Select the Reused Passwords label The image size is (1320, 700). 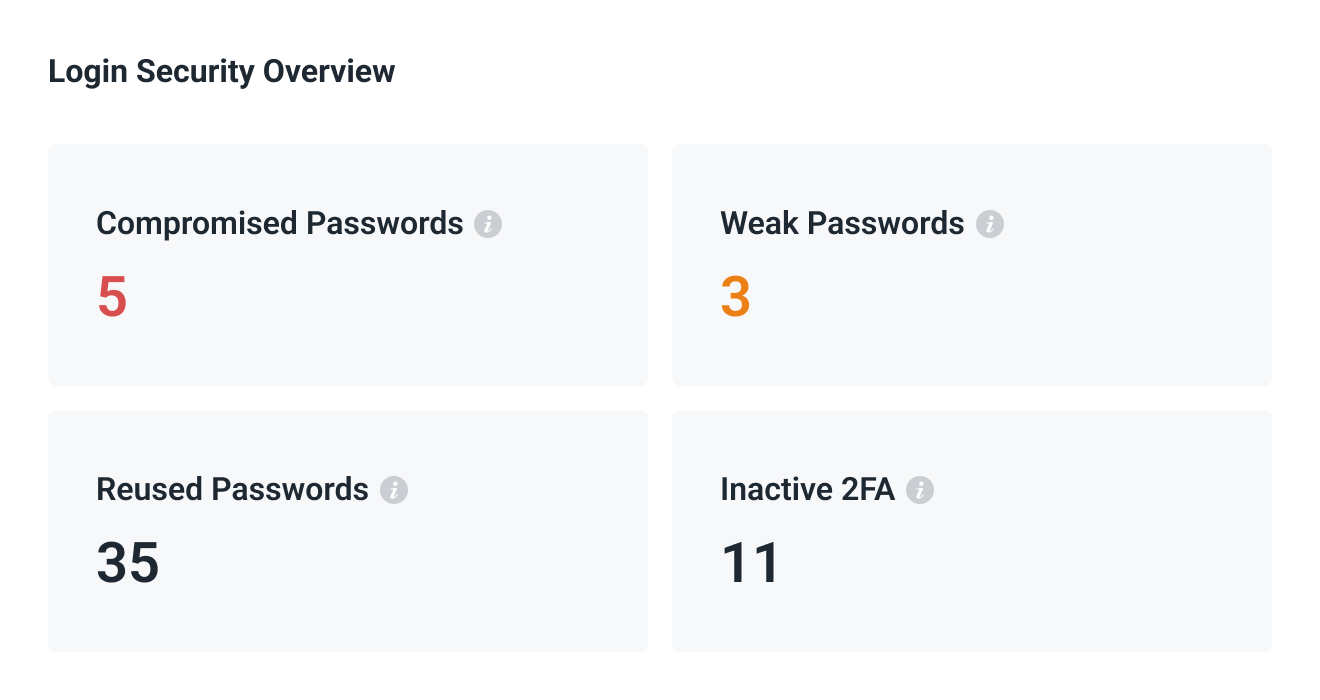pos(232,489)
